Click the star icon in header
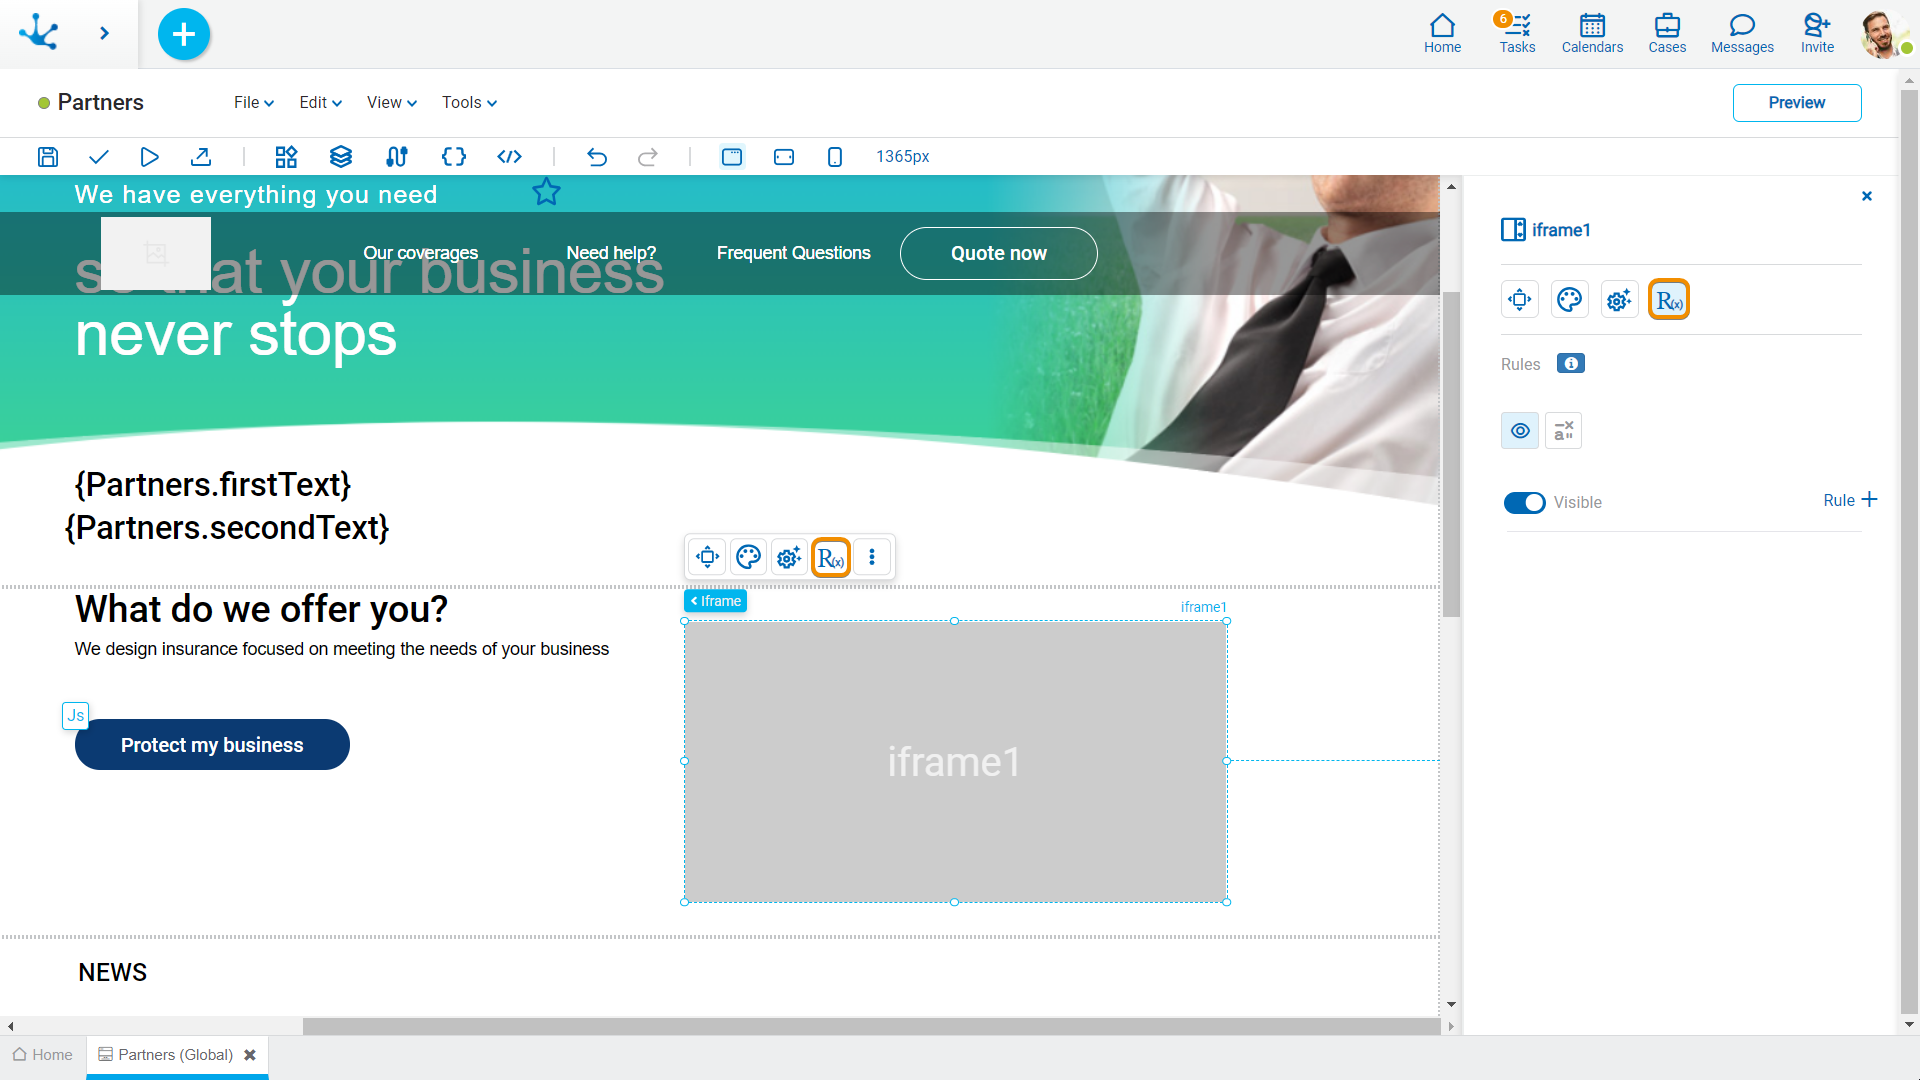The width and height of the screenshot is (1920, 1080). 546,191
